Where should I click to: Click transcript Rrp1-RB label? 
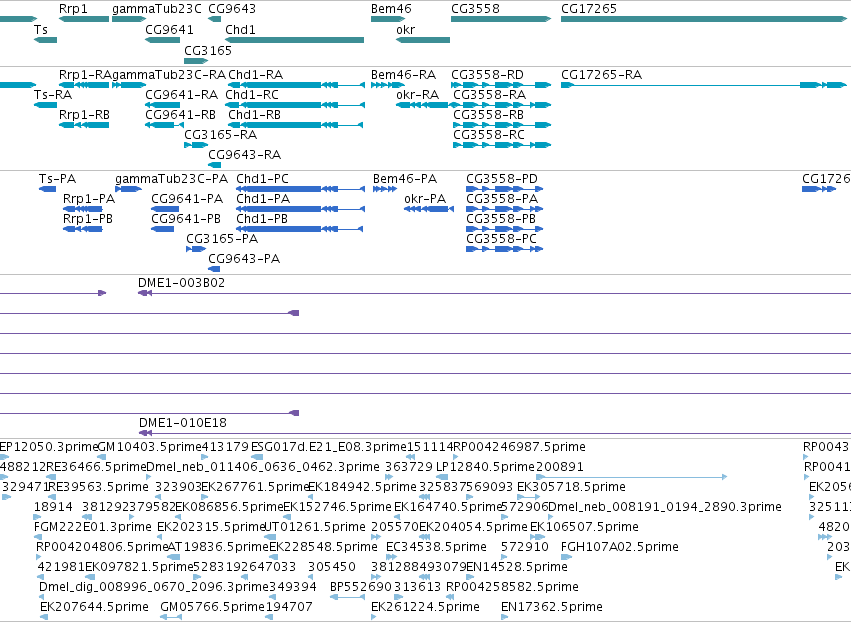tap(85, 115)
